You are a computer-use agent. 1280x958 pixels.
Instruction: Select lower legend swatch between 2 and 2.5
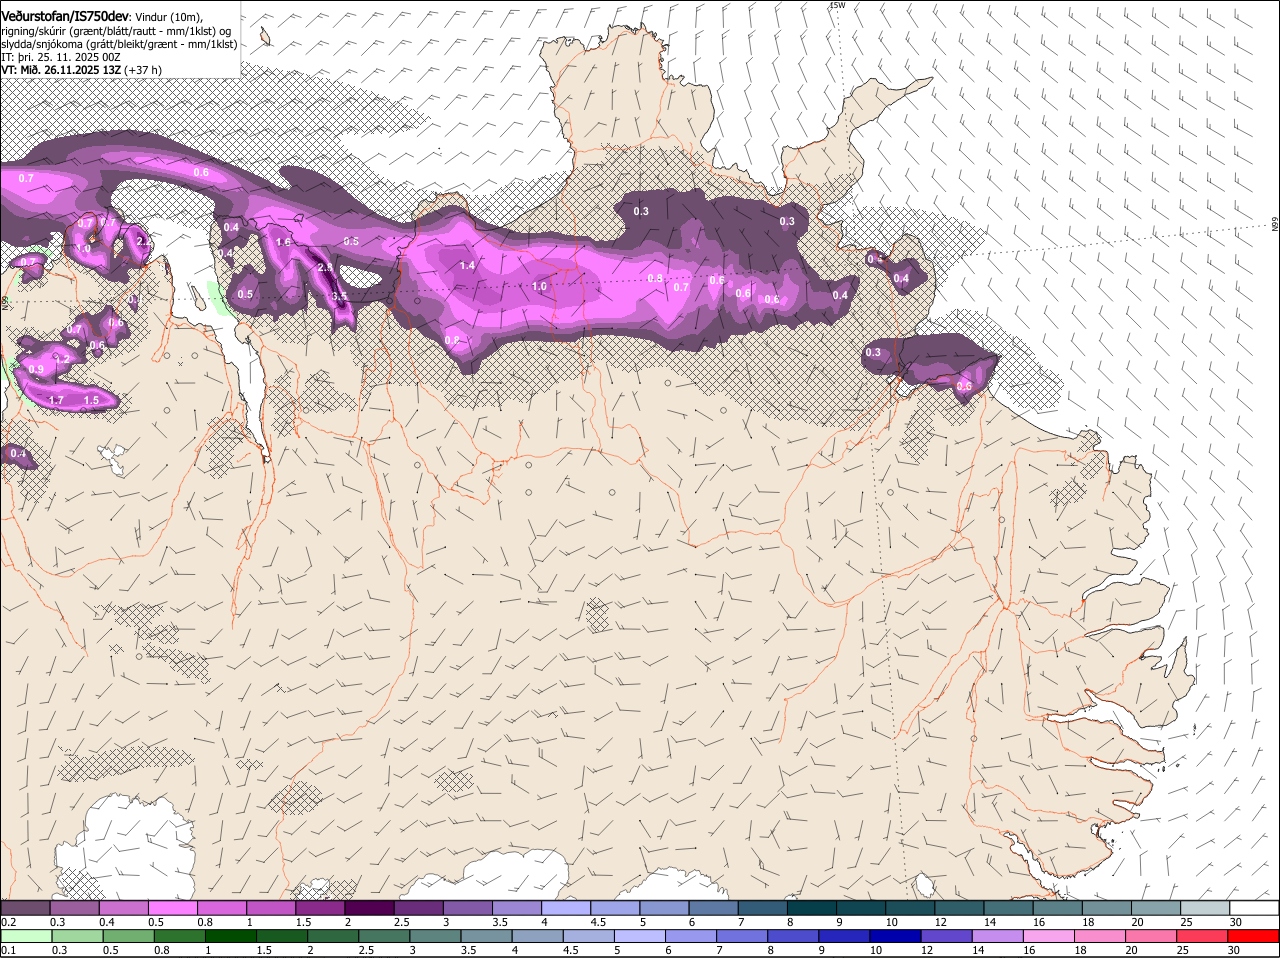332,936
